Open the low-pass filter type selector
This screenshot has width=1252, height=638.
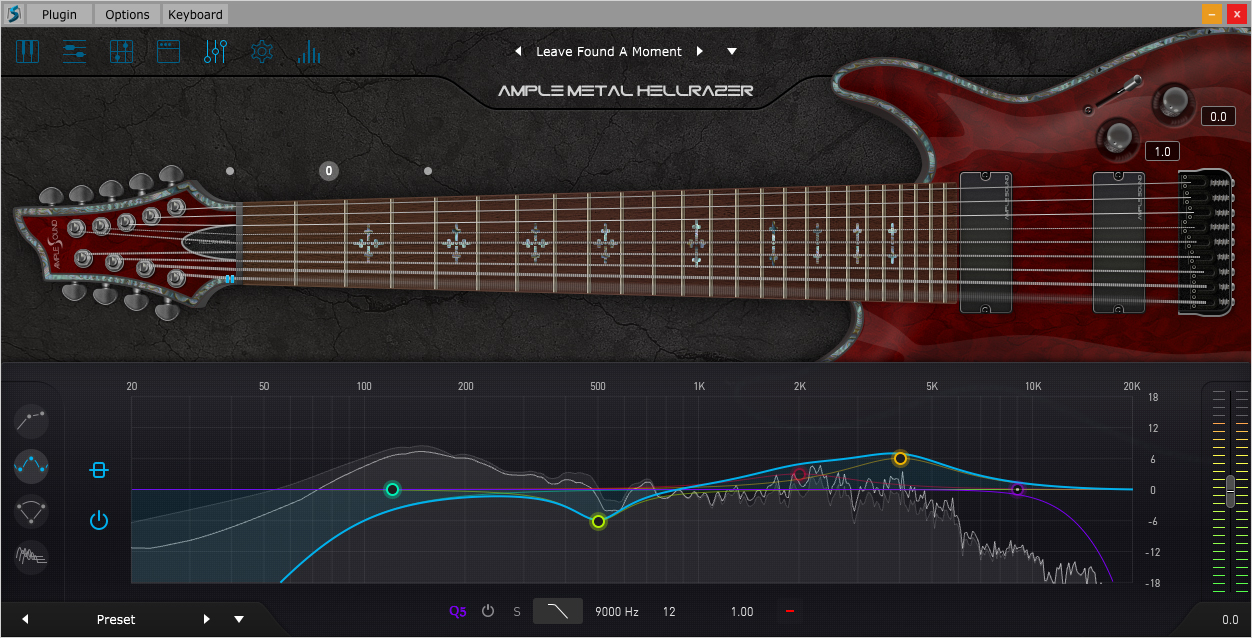pos(558,611)
